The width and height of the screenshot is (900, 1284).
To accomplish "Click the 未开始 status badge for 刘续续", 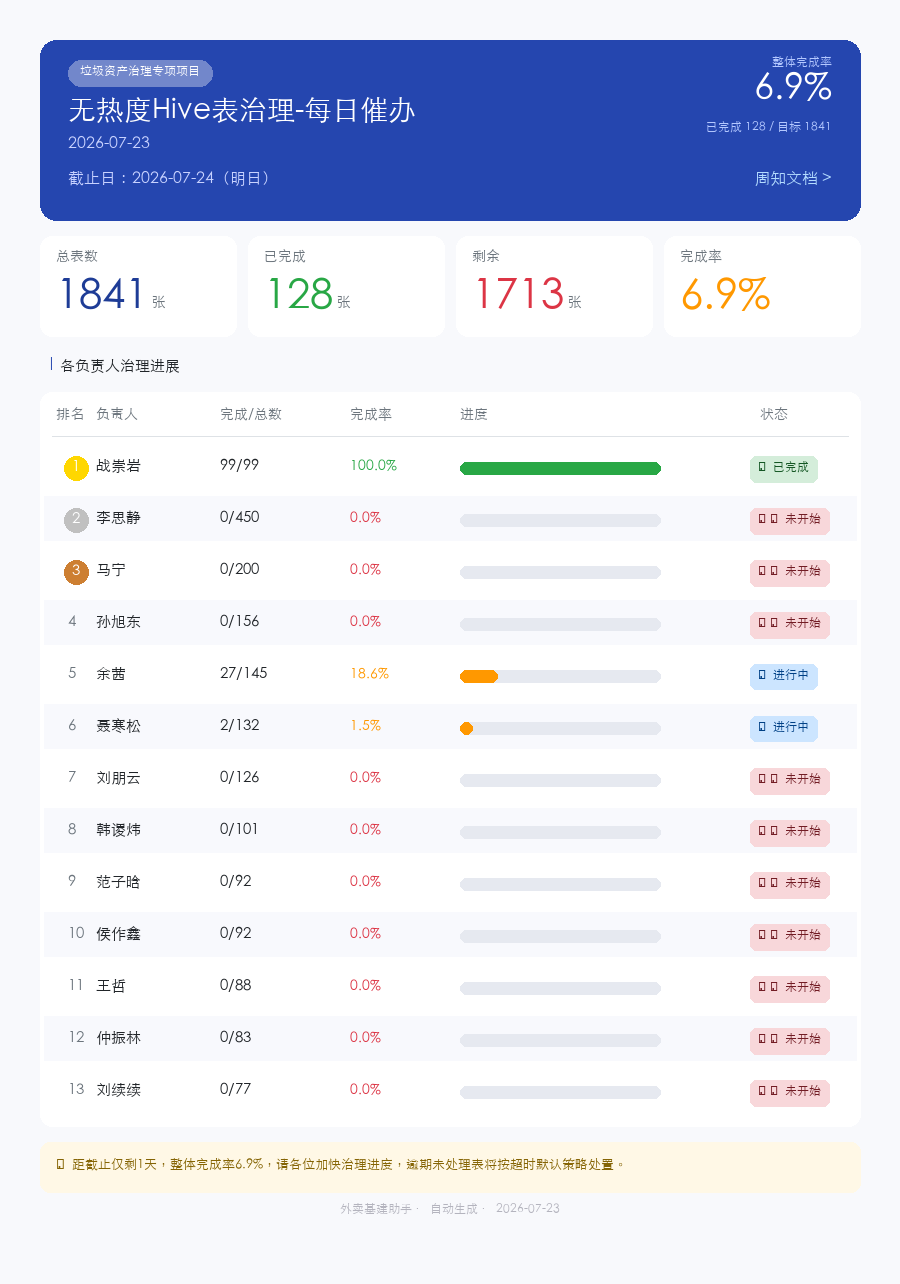I will (x=790, y=1093).
